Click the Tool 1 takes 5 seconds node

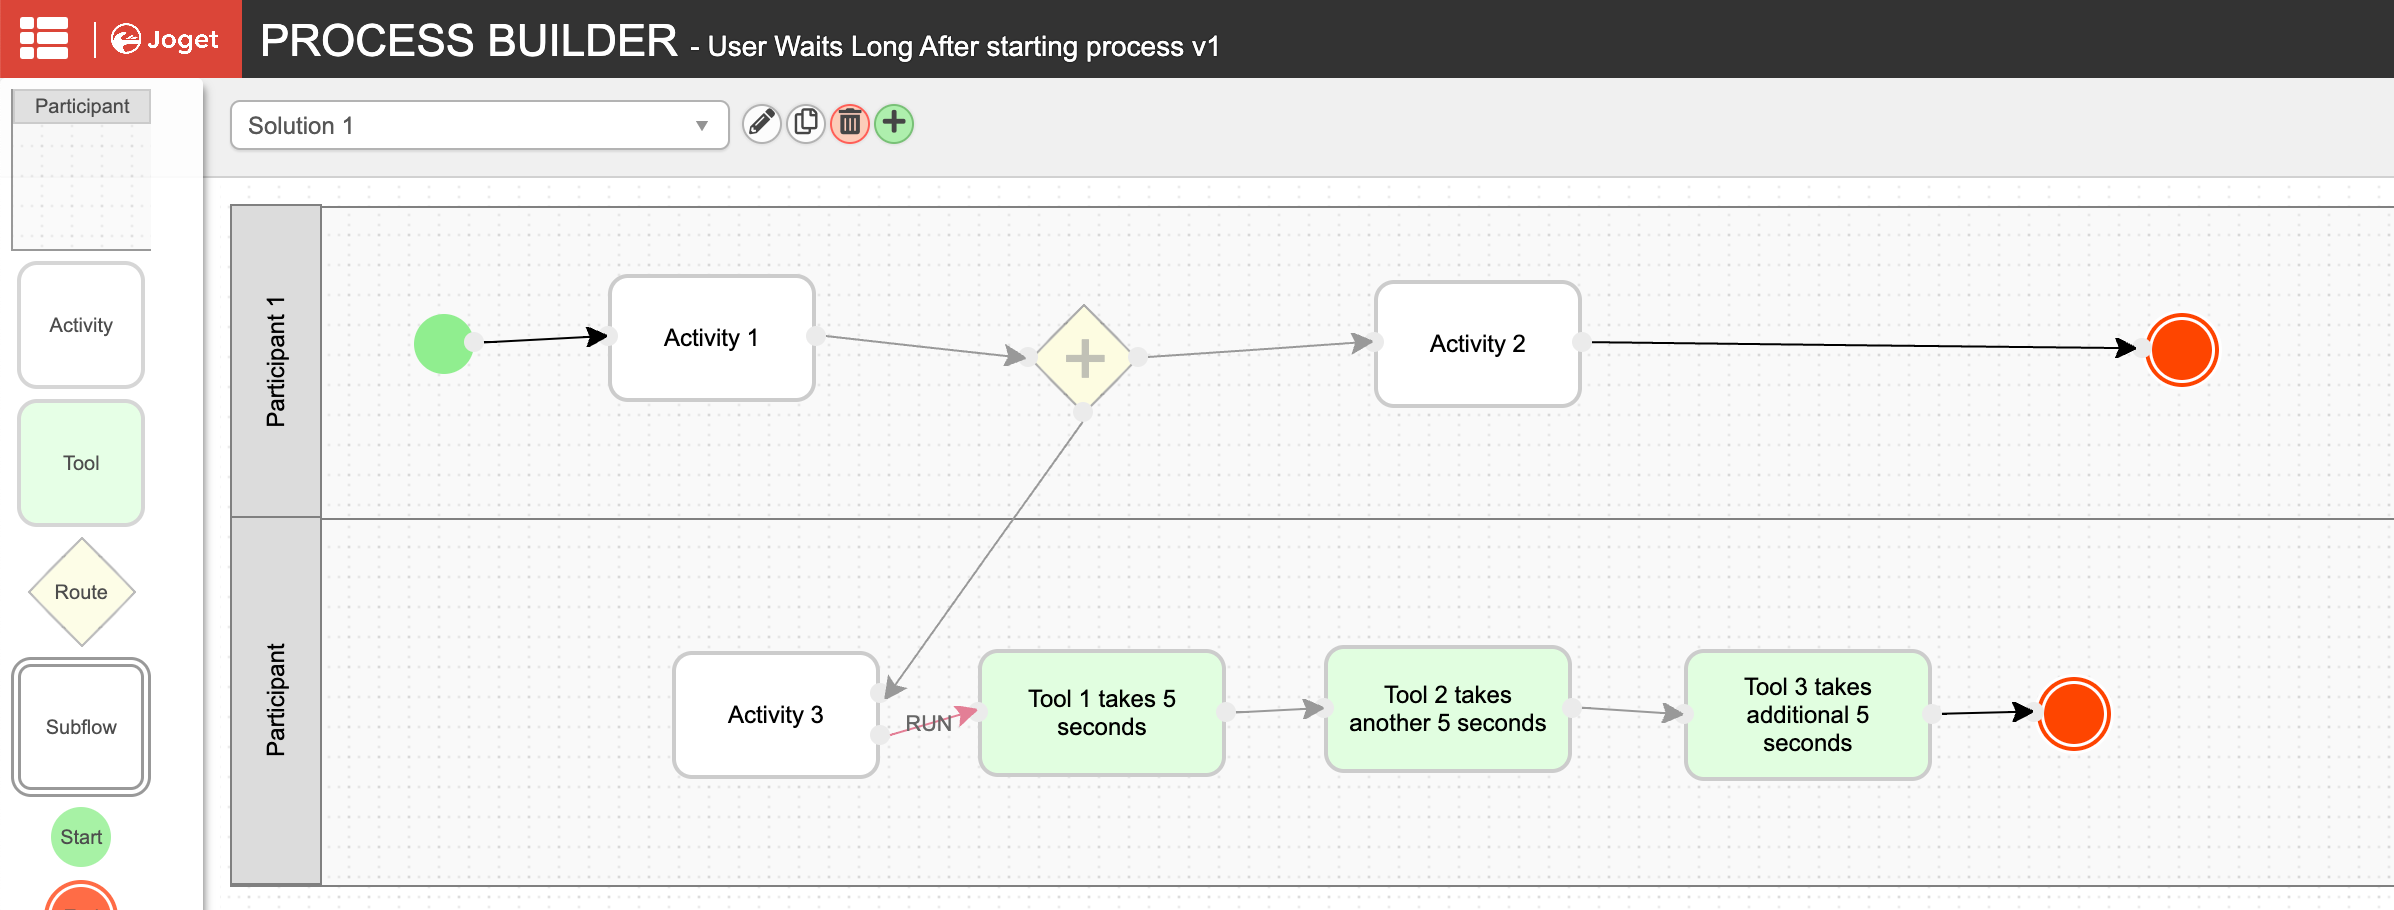point(1101,713)
